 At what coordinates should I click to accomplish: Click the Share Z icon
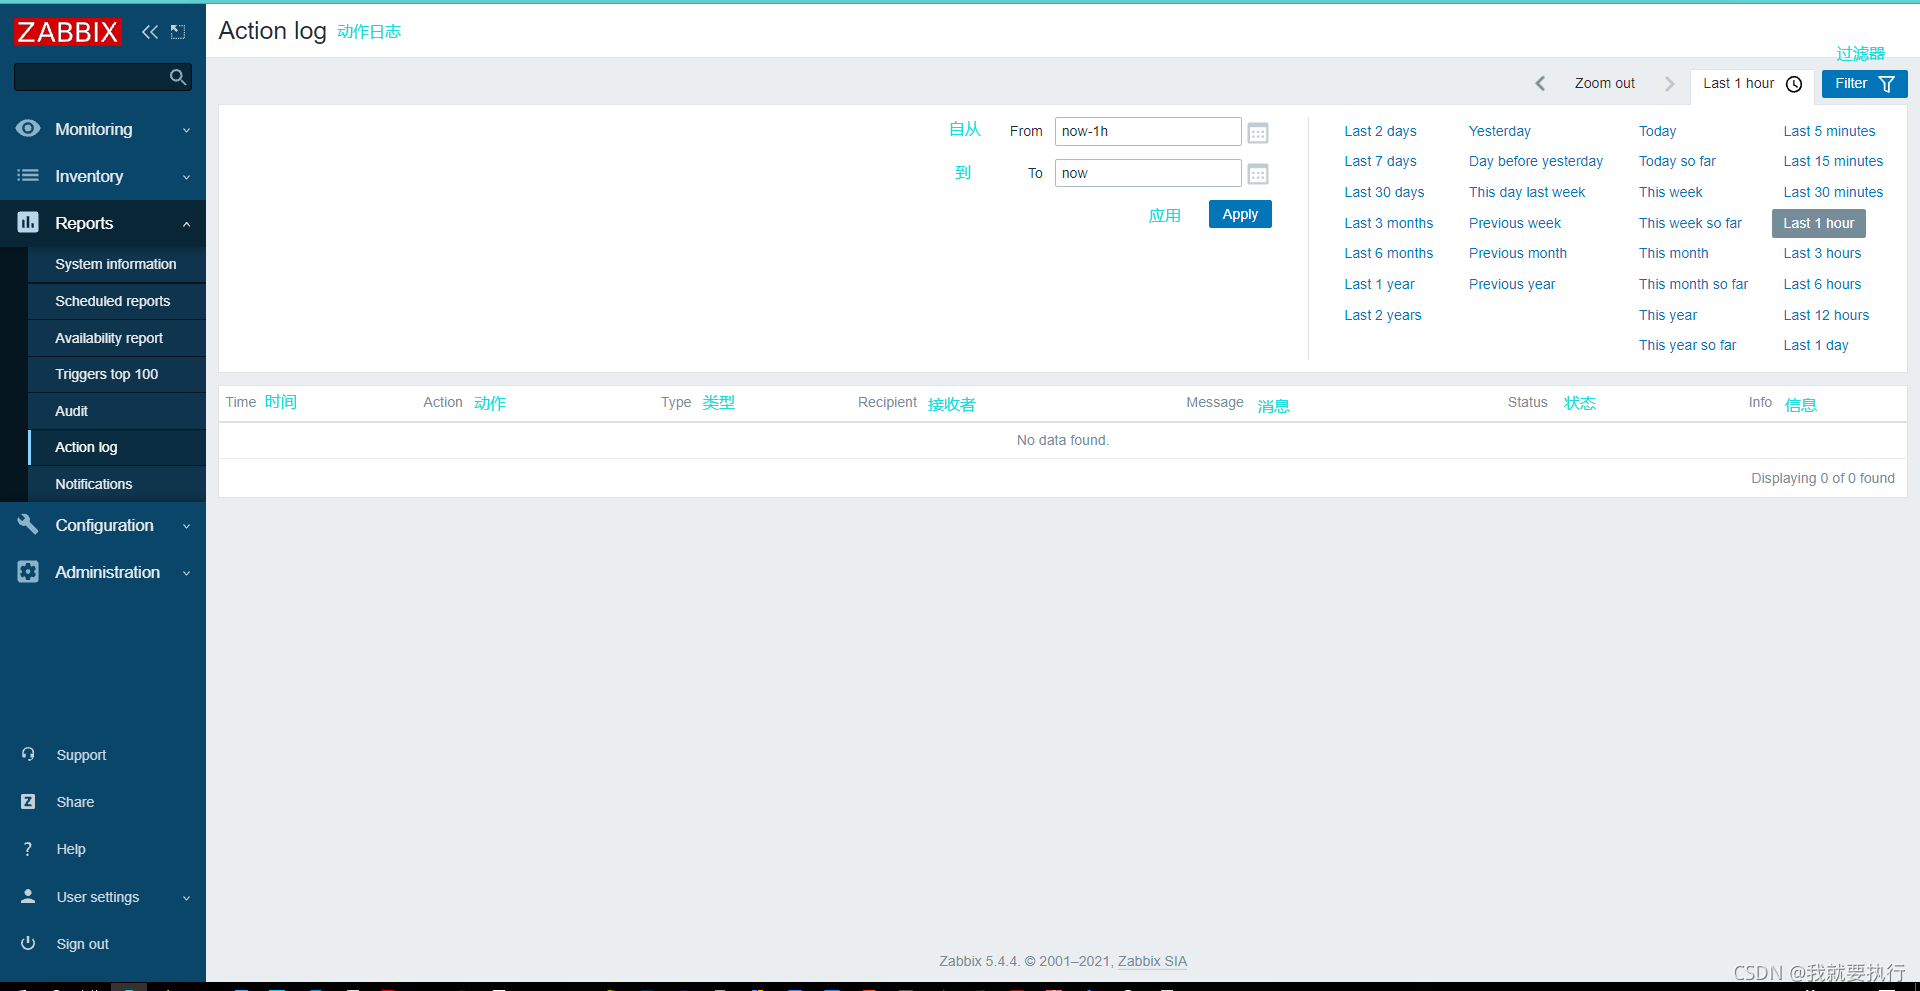tap(28, 801)
